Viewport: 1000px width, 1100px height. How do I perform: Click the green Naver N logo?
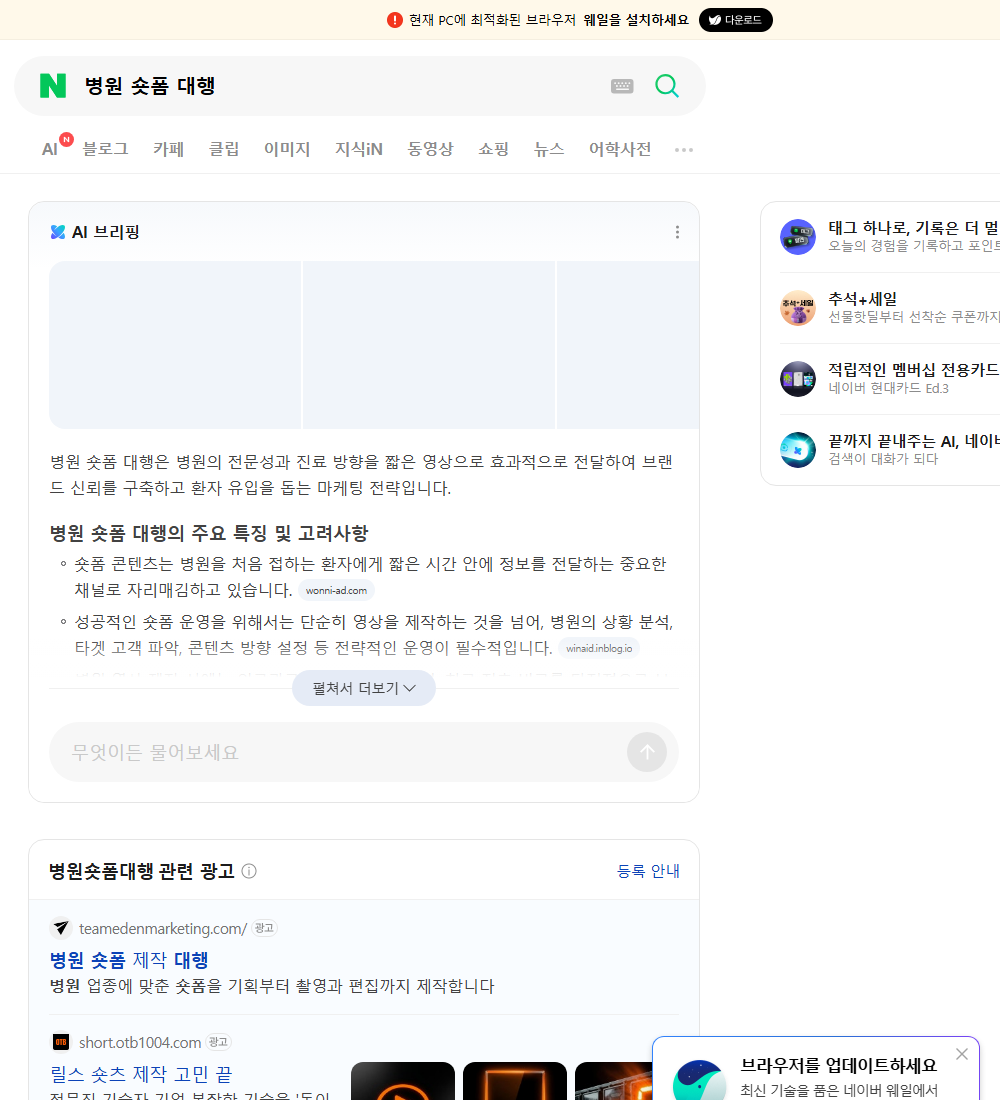coord(53,86)
